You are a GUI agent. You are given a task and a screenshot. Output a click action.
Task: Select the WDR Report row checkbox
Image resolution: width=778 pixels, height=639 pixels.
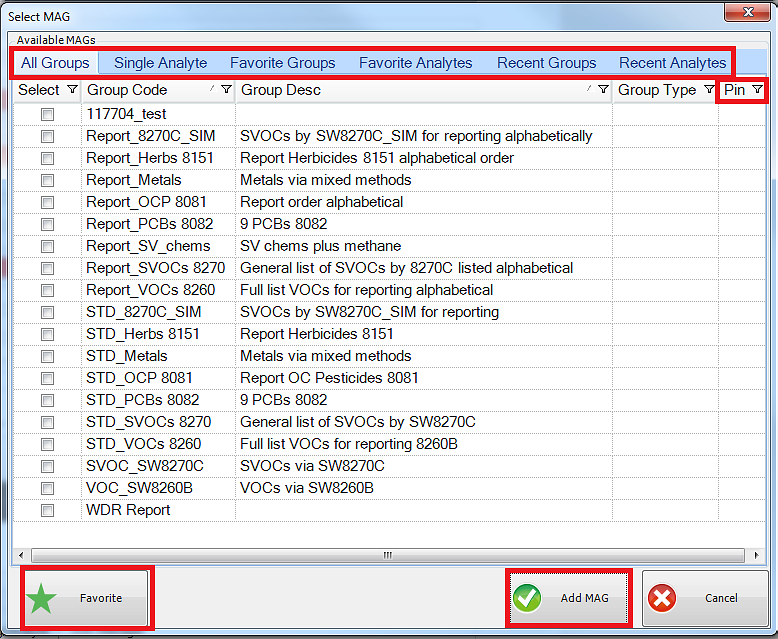click(x=47, y=510)
